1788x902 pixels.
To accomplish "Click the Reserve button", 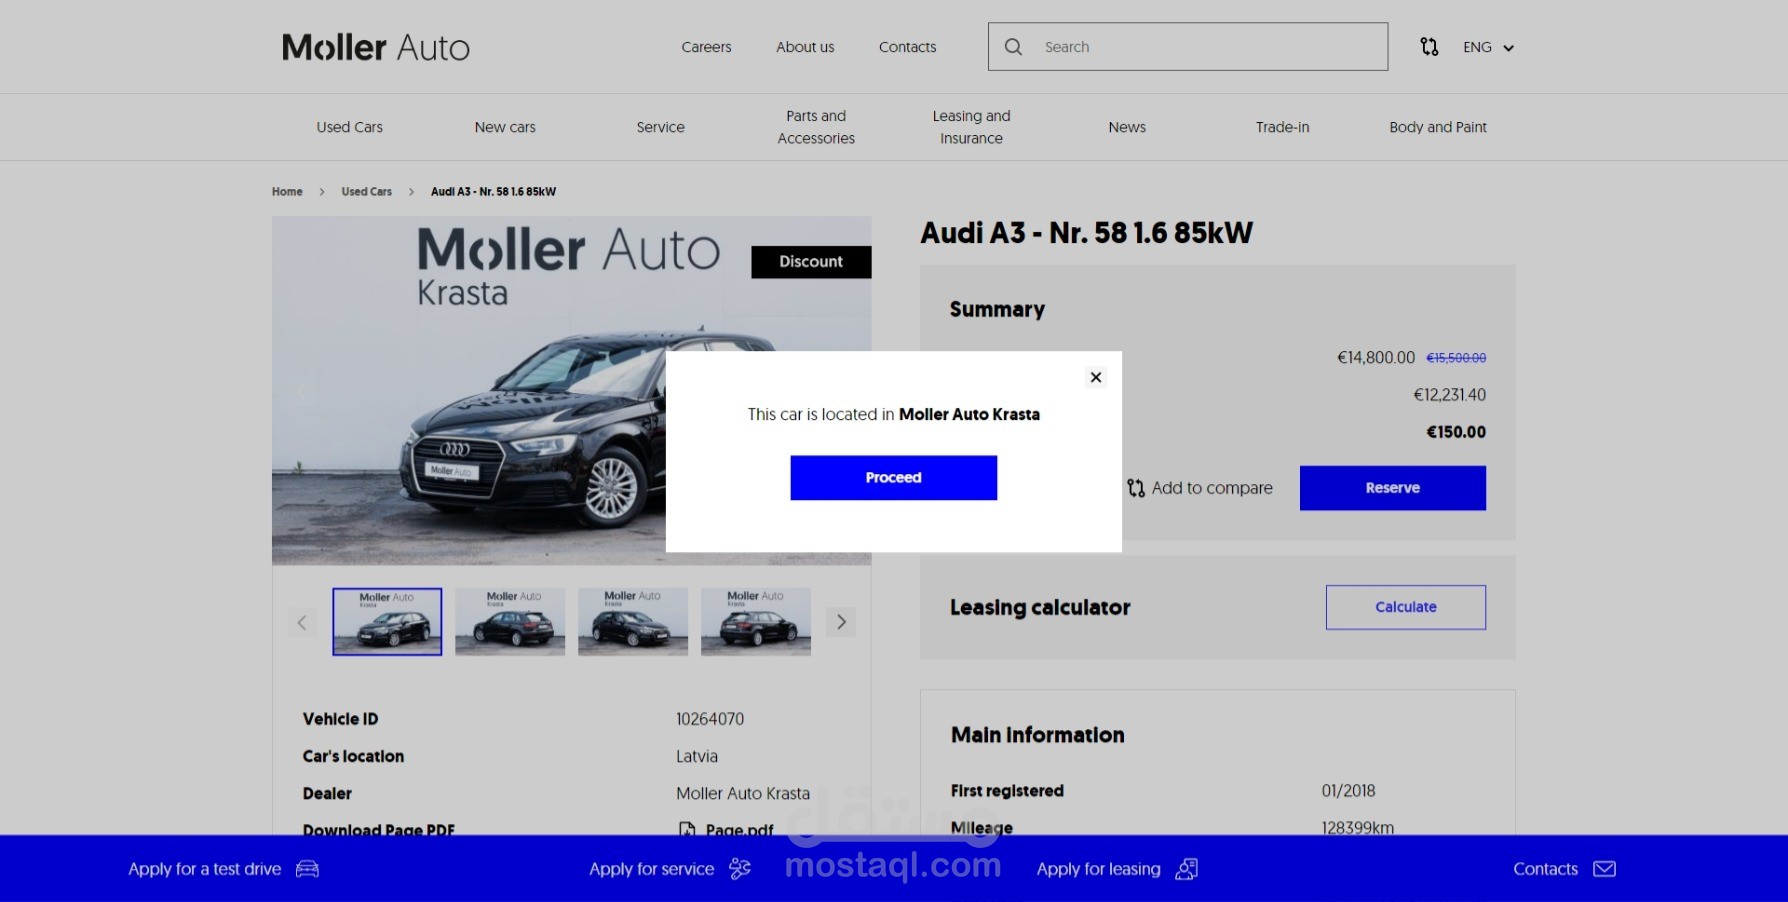I will 1393,488.
